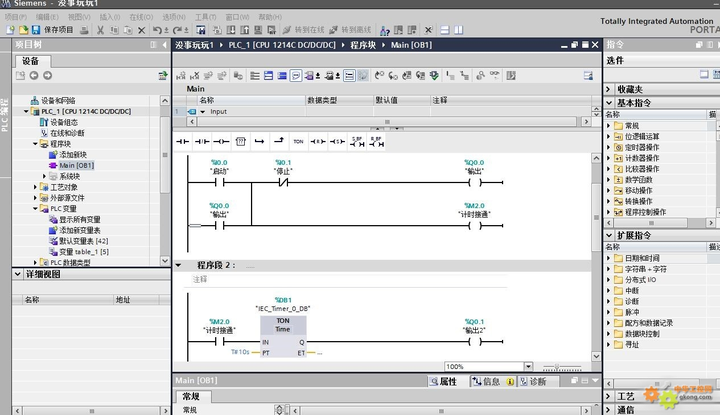Open the 选项(N) menu
The image size is (720, 415).
click(174, 17)
